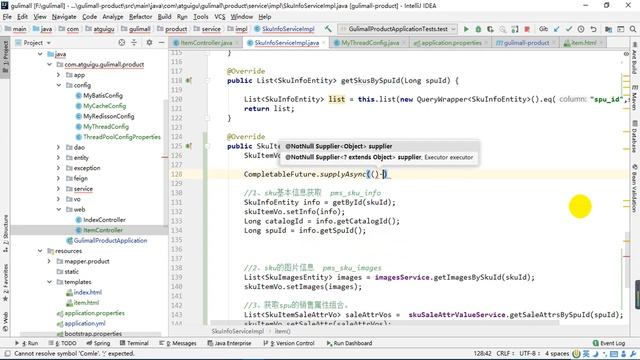Open the File menu
This screenshot has height=360, width=640.
click(x=7, y=17)
